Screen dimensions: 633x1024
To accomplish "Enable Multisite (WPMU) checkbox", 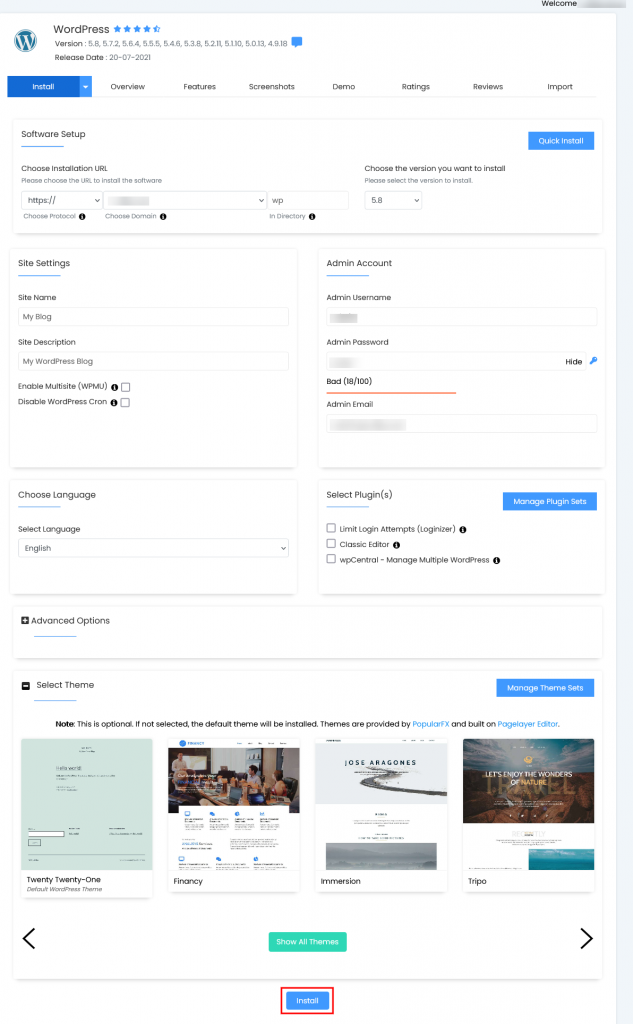I will point(125,387).
